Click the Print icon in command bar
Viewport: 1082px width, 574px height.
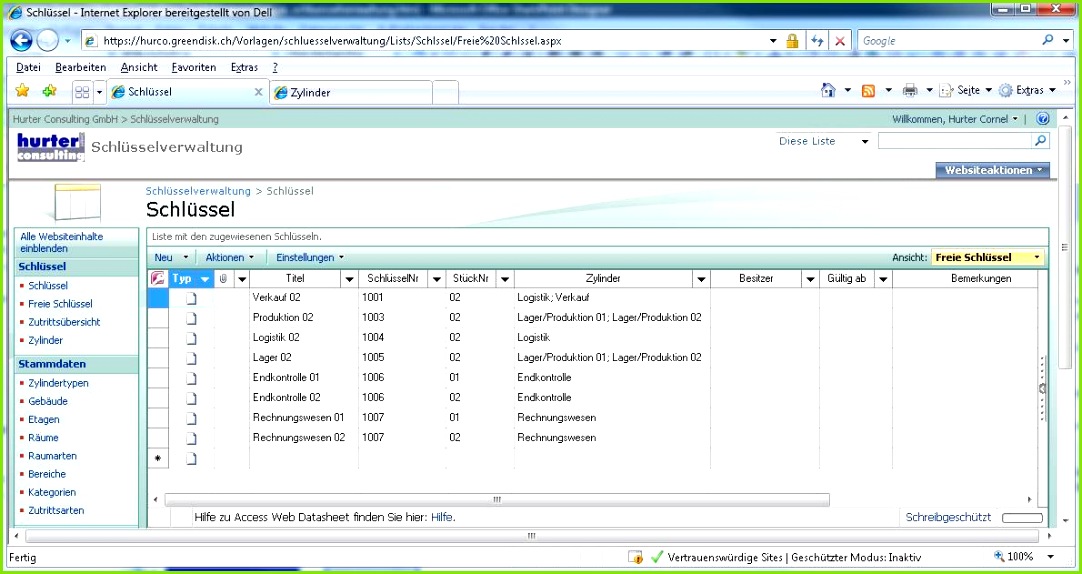click(909, 91)
